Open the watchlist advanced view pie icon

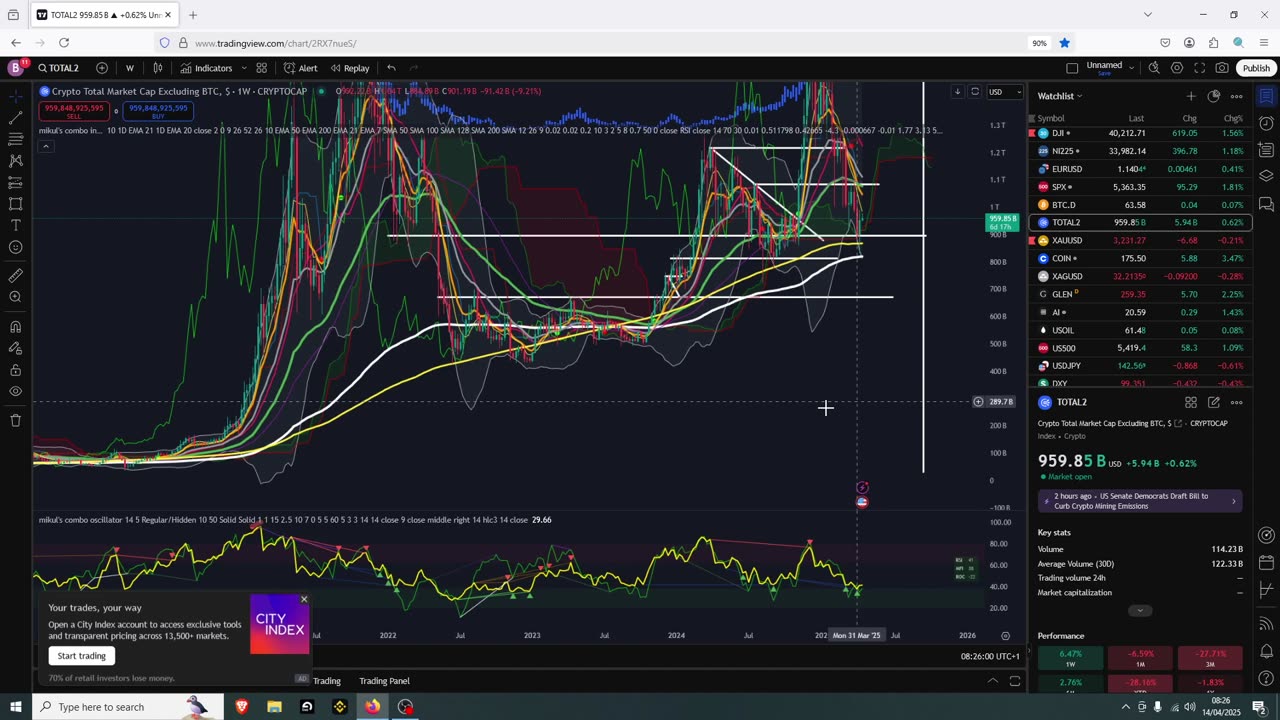pyautogui.click(x=1214, y=96)
